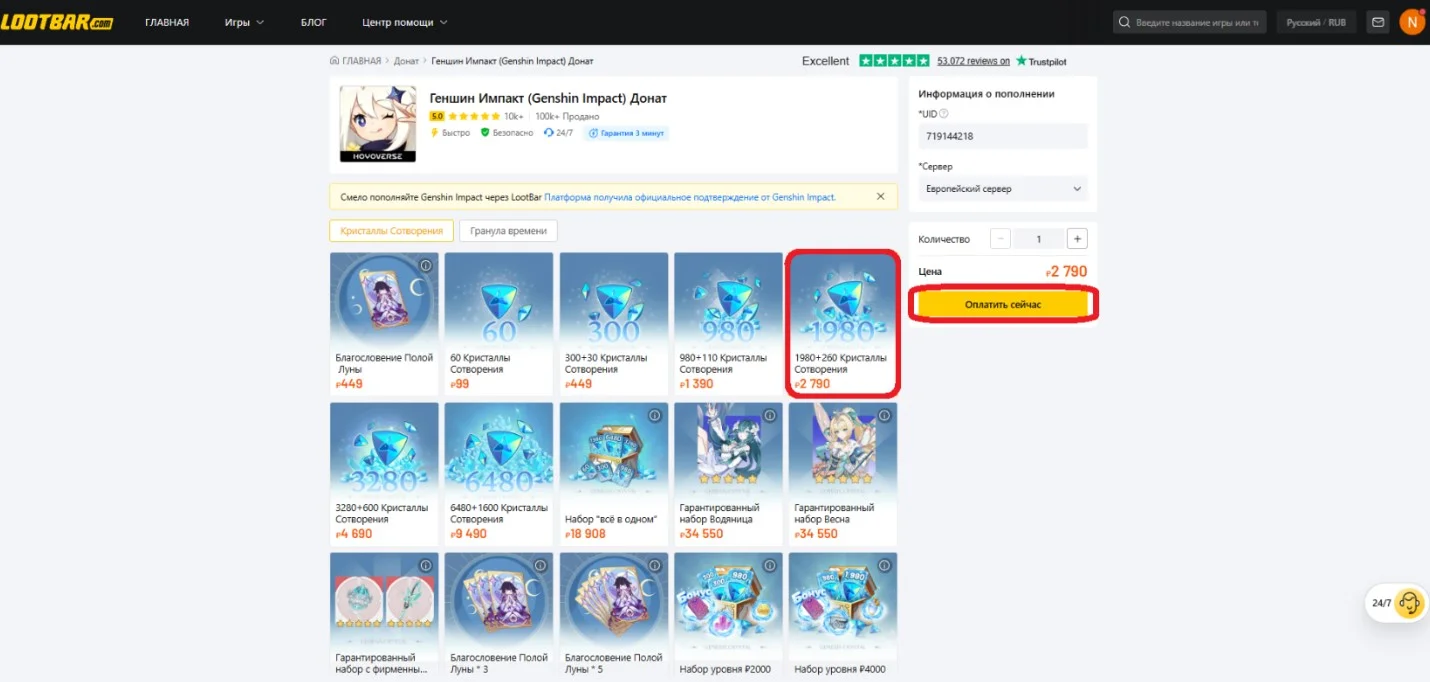1430x682 pixels.
Task: Click the Донат breadcrumb link
Action: click(x=406, y=61)
